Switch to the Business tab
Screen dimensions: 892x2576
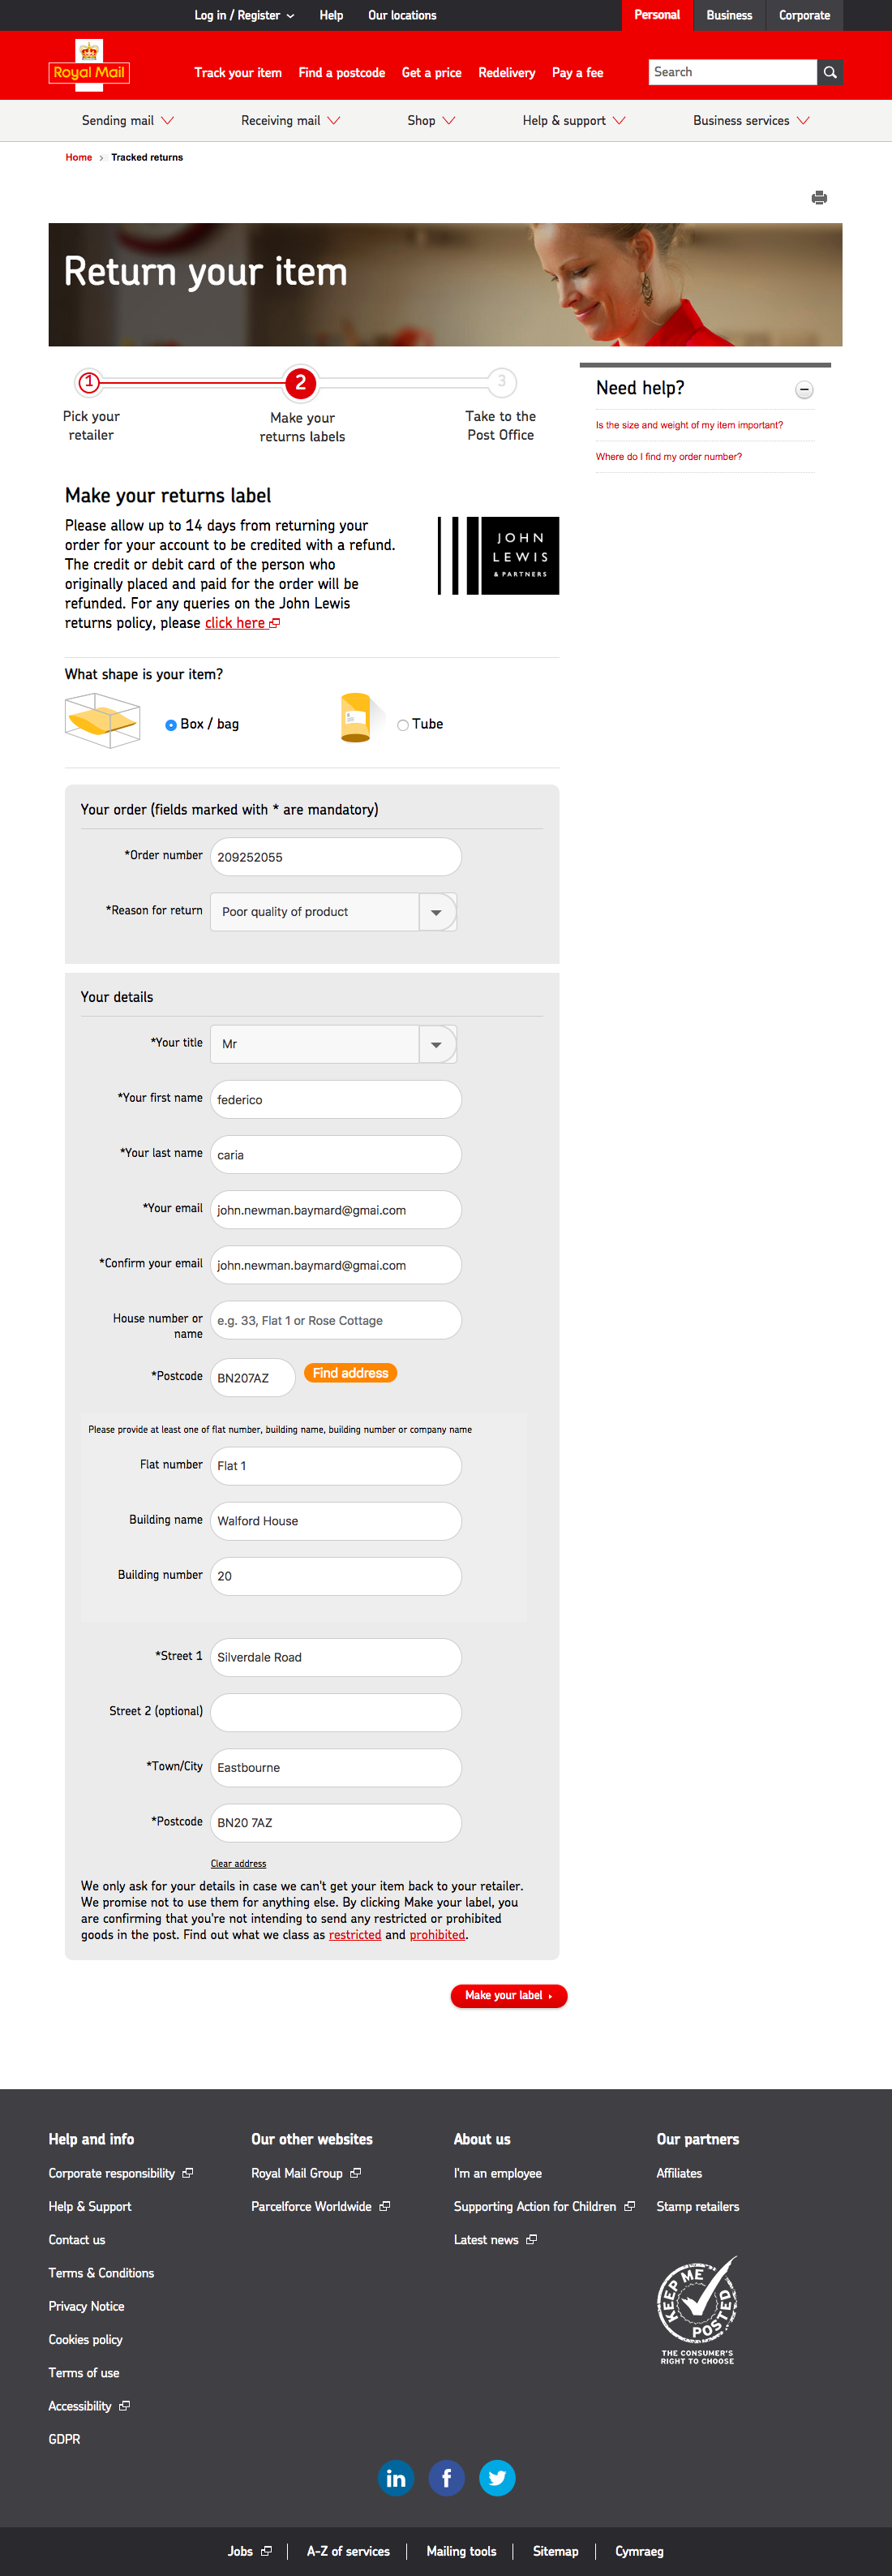[x=729, y=15]
